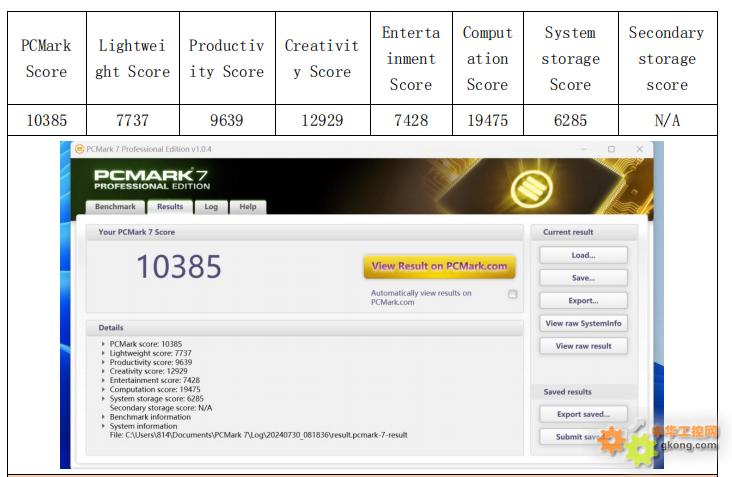Switch to the Benchmark tab
Screen dimensions: 732x477
115,207
